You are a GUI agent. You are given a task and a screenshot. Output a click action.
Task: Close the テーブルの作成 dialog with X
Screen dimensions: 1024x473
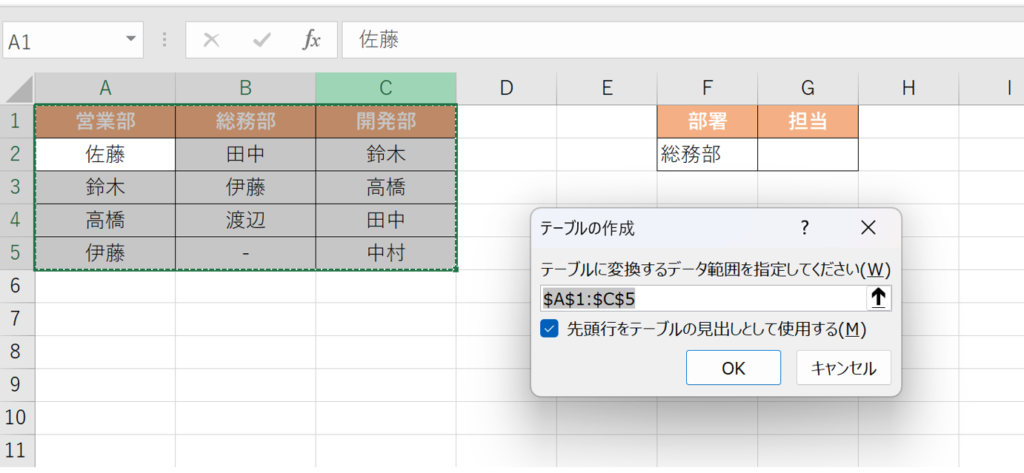click(867, 228)
